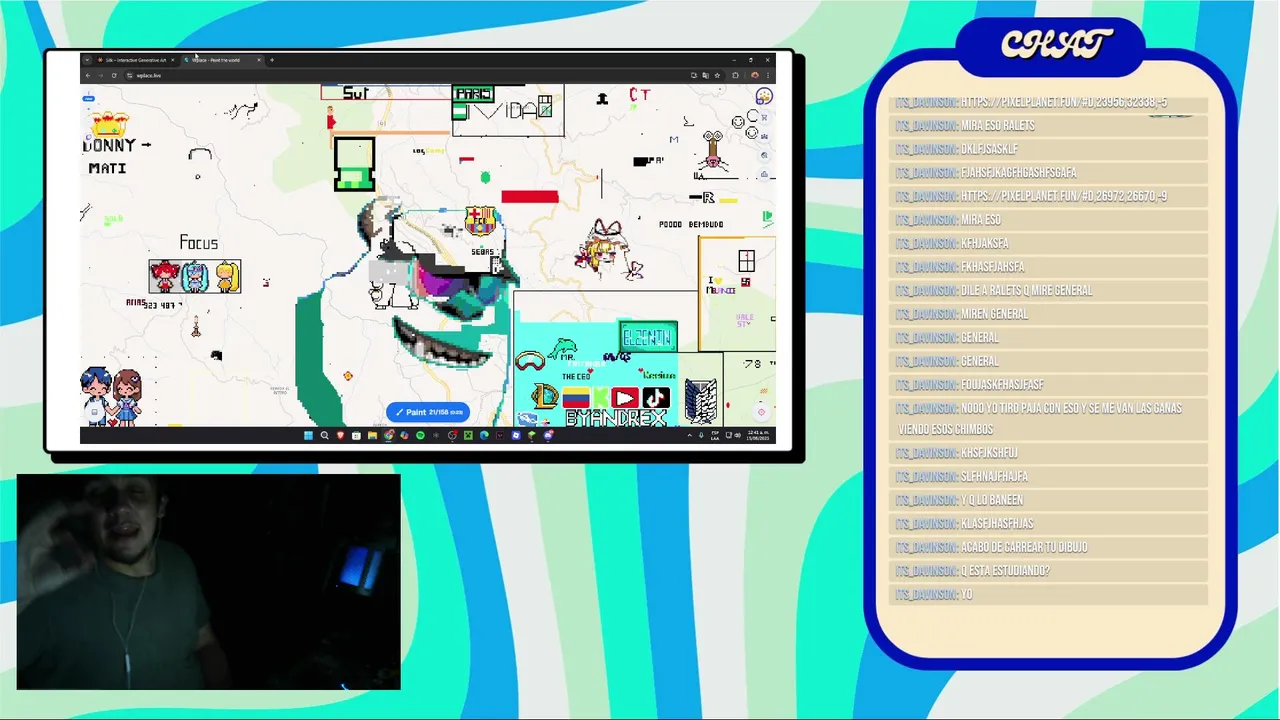Close the Silk tab
1280x720 pixels.
coord(173,60)
